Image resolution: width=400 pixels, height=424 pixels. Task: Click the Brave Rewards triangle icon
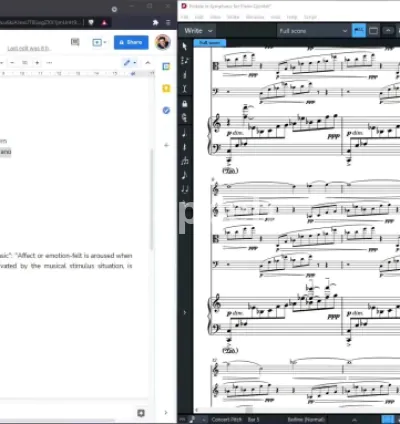(104, 22)
